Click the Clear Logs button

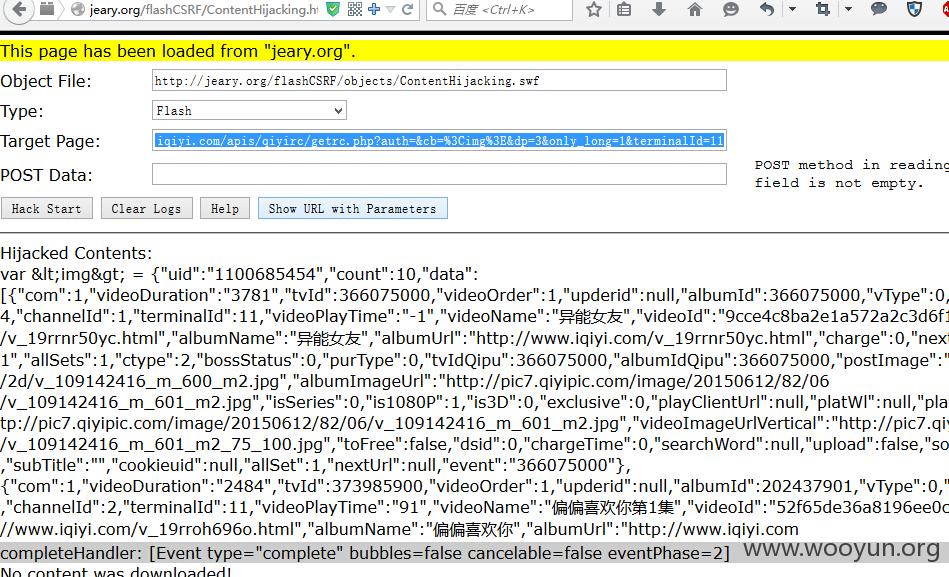click(146, 208)
